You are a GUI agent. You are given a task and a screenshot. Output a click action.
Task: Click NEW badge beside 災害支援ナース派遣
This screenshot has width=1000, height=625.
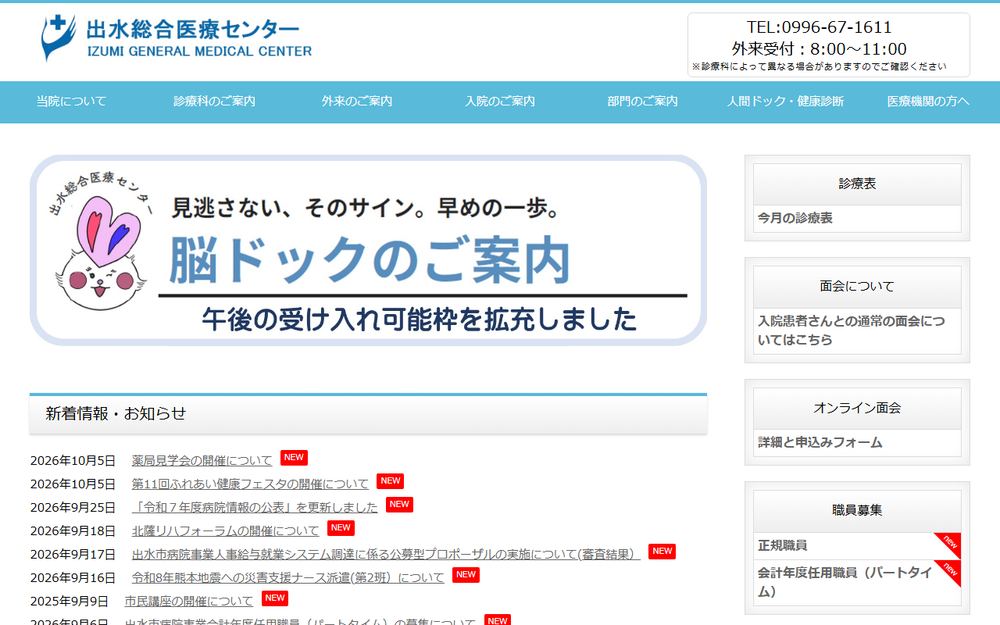466,575
